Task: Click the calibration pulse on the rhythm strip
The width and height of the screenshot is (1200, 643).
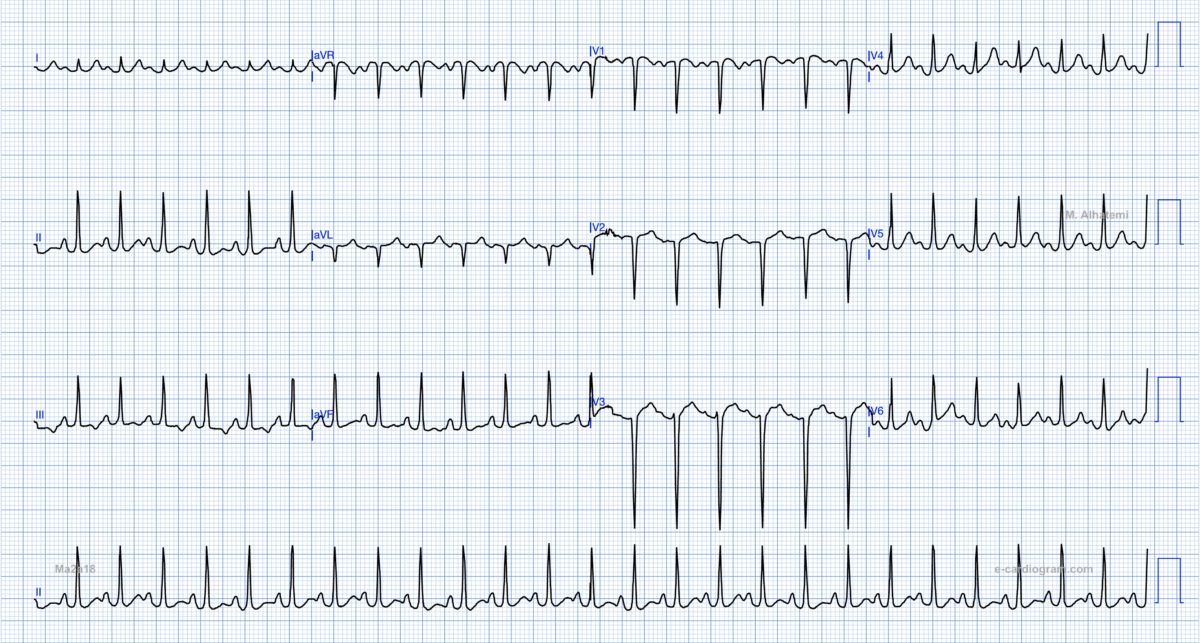Action: [x=1168, y=580]
